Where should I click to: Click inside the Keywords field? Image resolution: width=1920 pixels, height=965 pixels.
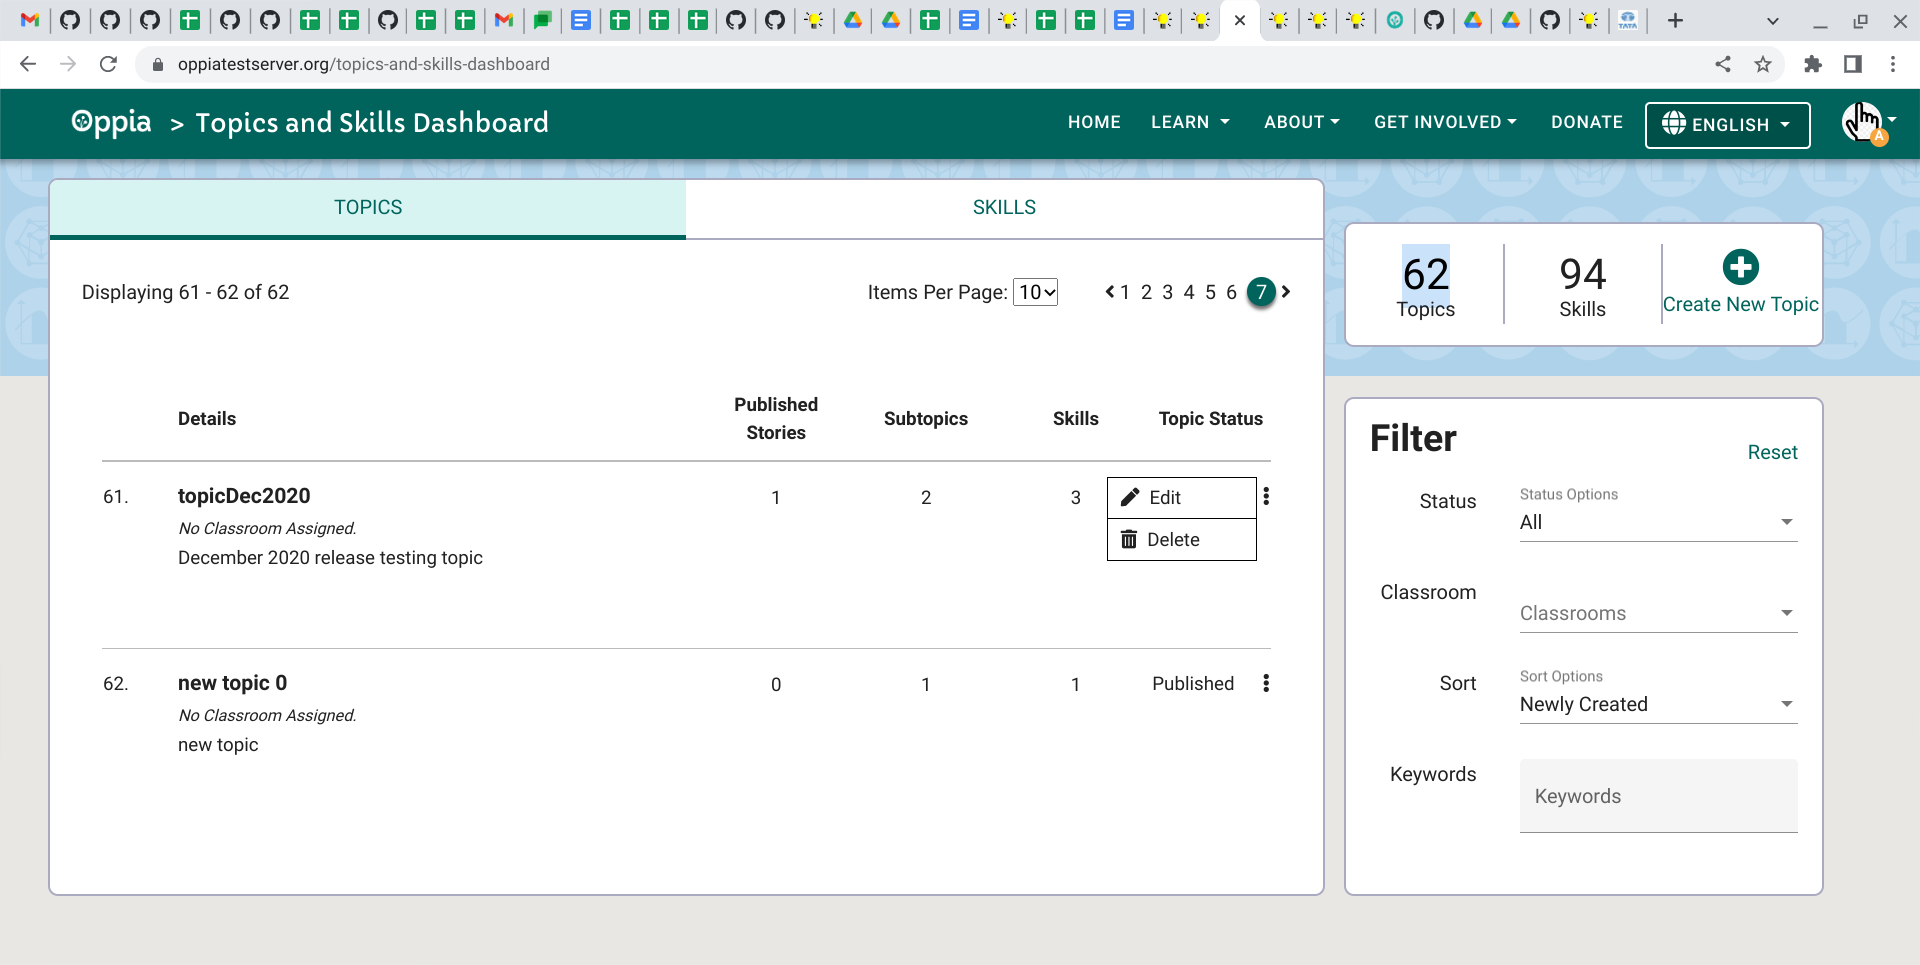coord(1657,796)
